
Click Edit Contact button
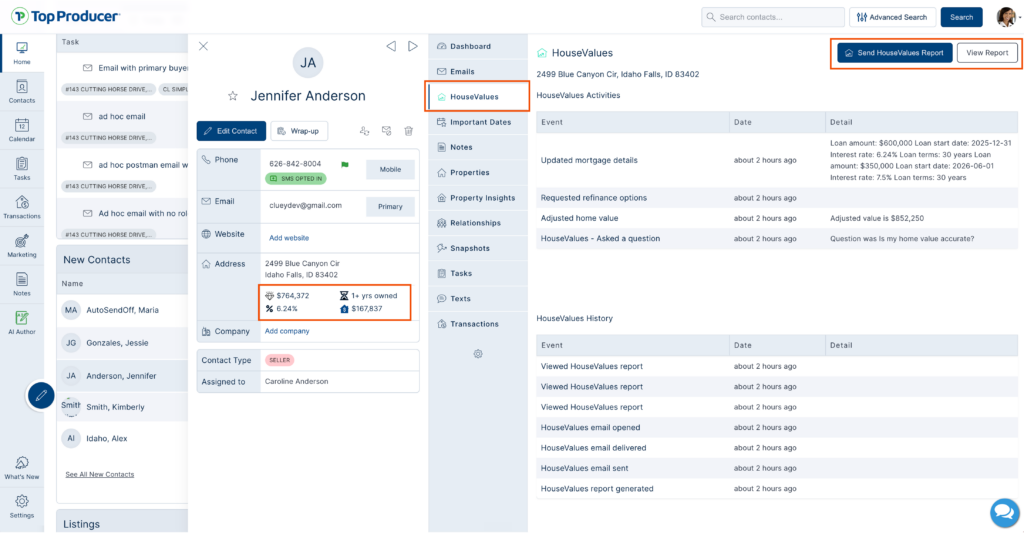coord(231,131)
